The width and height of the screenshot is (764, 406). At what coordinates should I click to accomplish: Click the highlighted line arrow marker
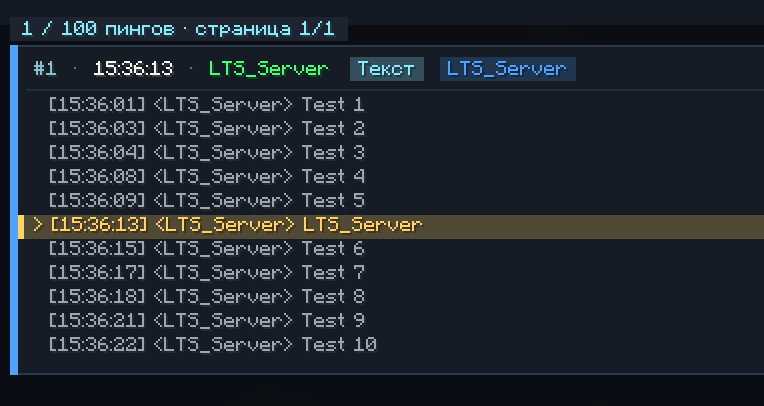pos(38,225)
